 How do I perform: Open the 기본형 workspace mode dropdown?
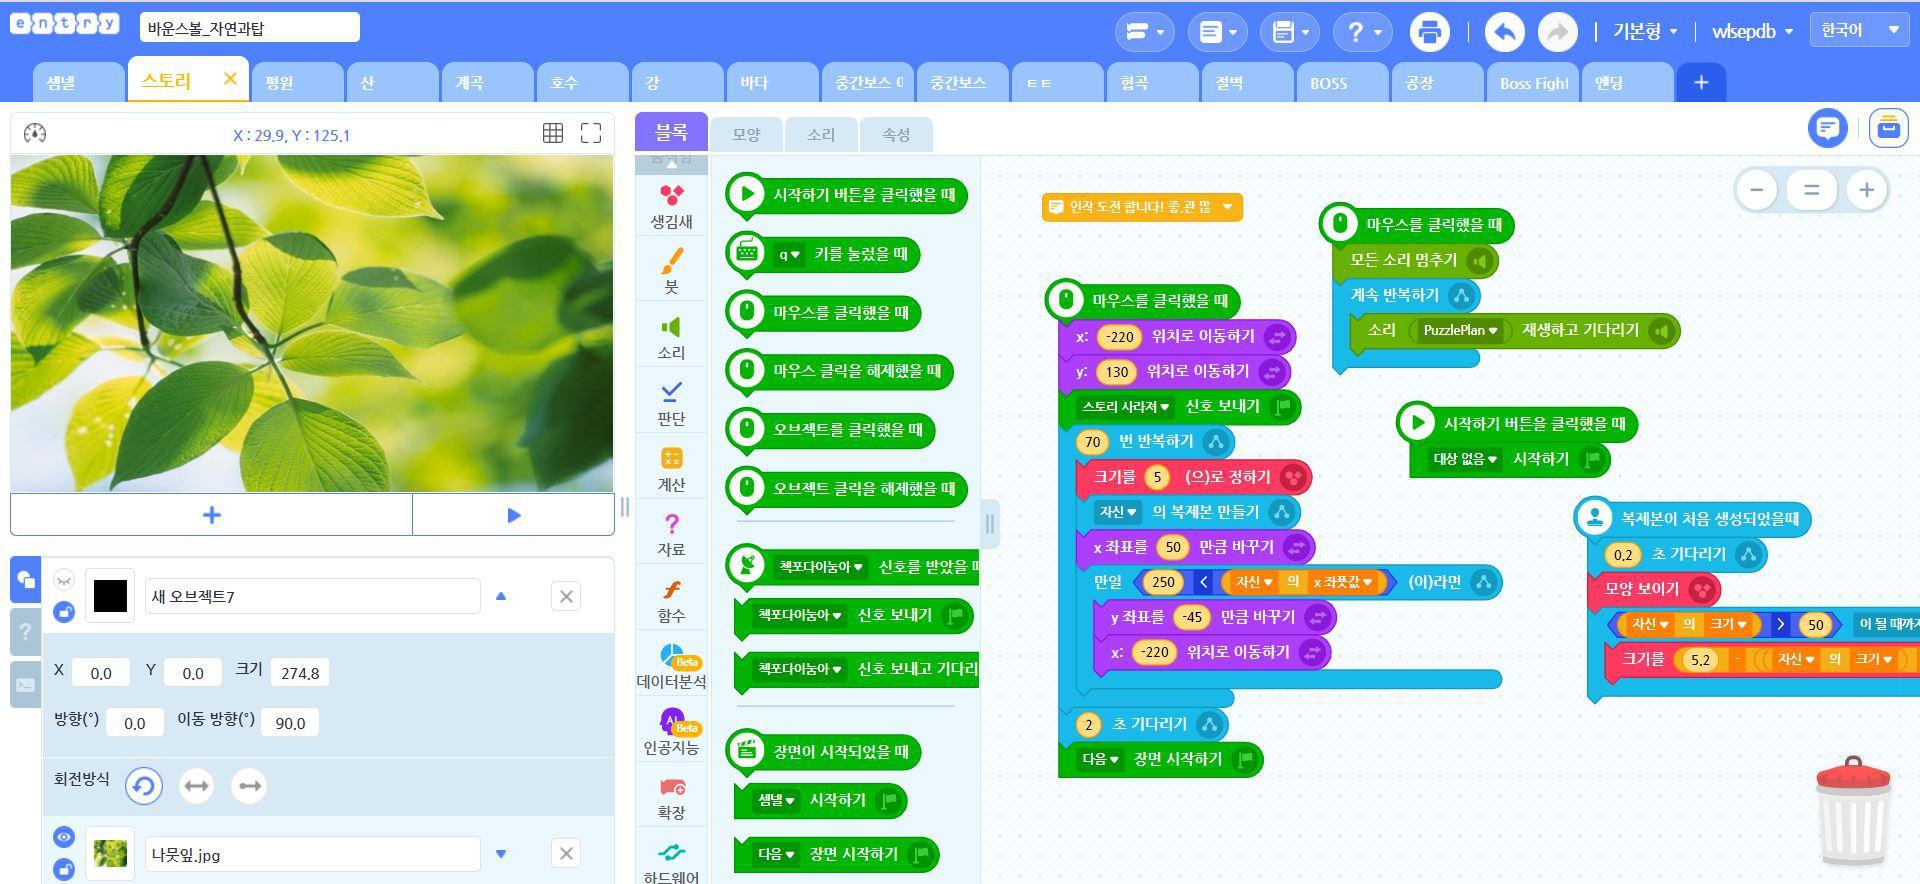[x=1644, y=32]
